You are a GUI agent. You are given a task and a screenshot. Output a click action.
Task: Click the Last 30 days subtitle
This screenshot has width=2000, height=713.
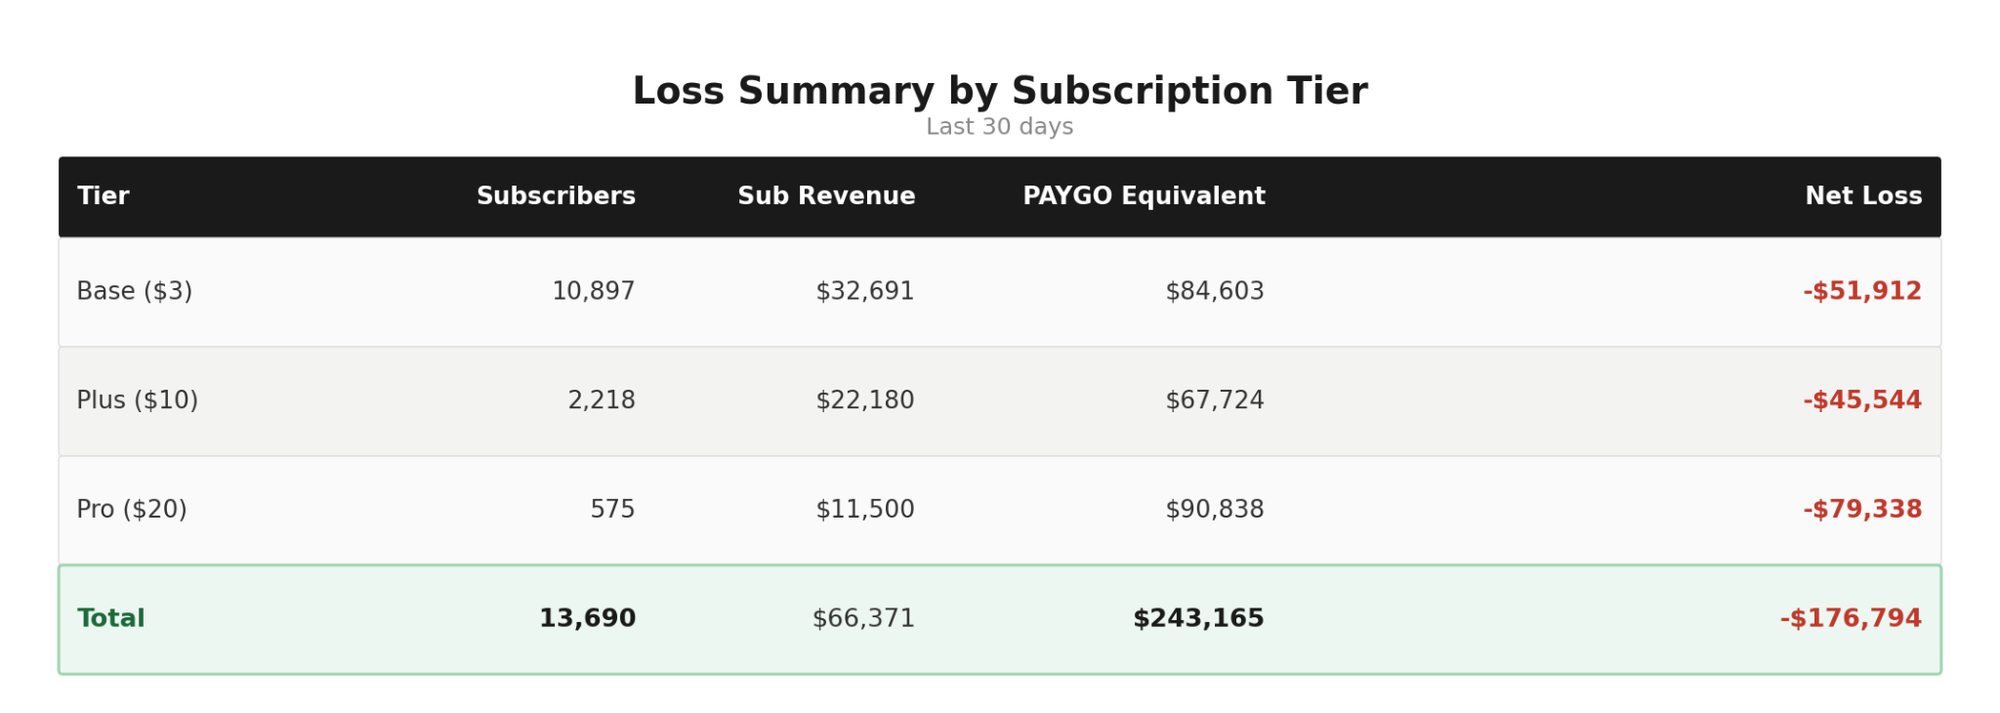click(x=1000, y=127)
